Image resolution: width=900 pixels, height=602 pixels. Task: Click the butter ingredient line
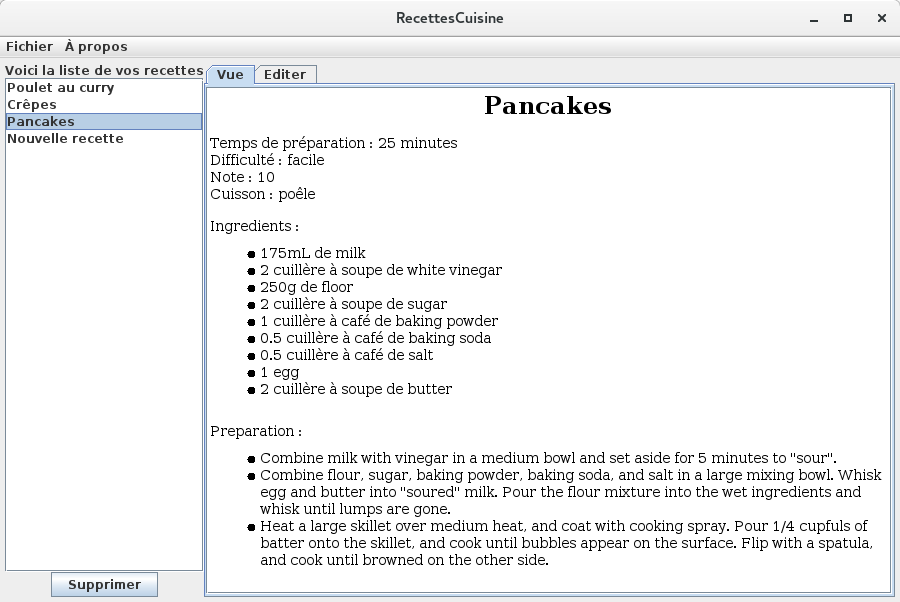click(356, 389)
